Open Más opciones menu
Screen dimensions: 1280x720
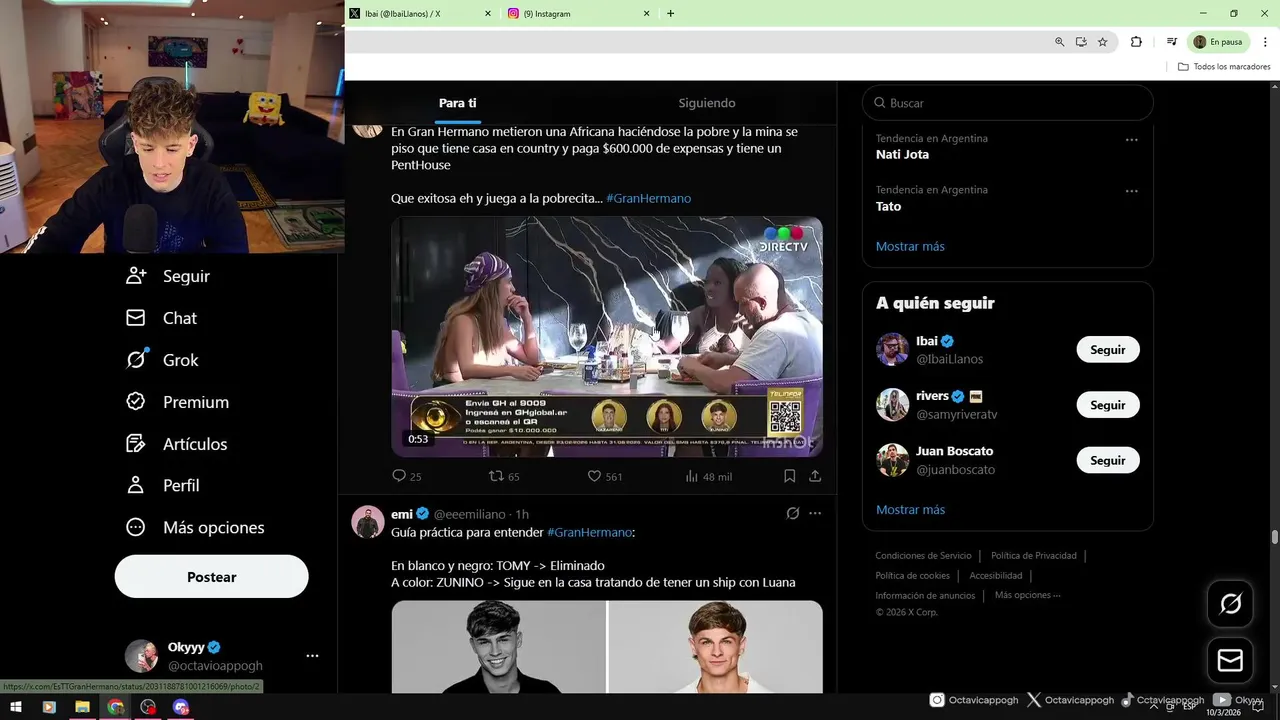pos(195,527)
